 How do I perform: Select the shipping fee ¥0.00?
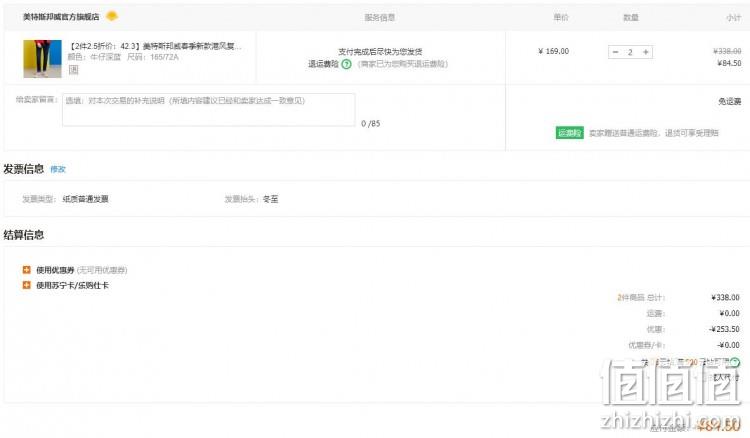pos(729,313)
